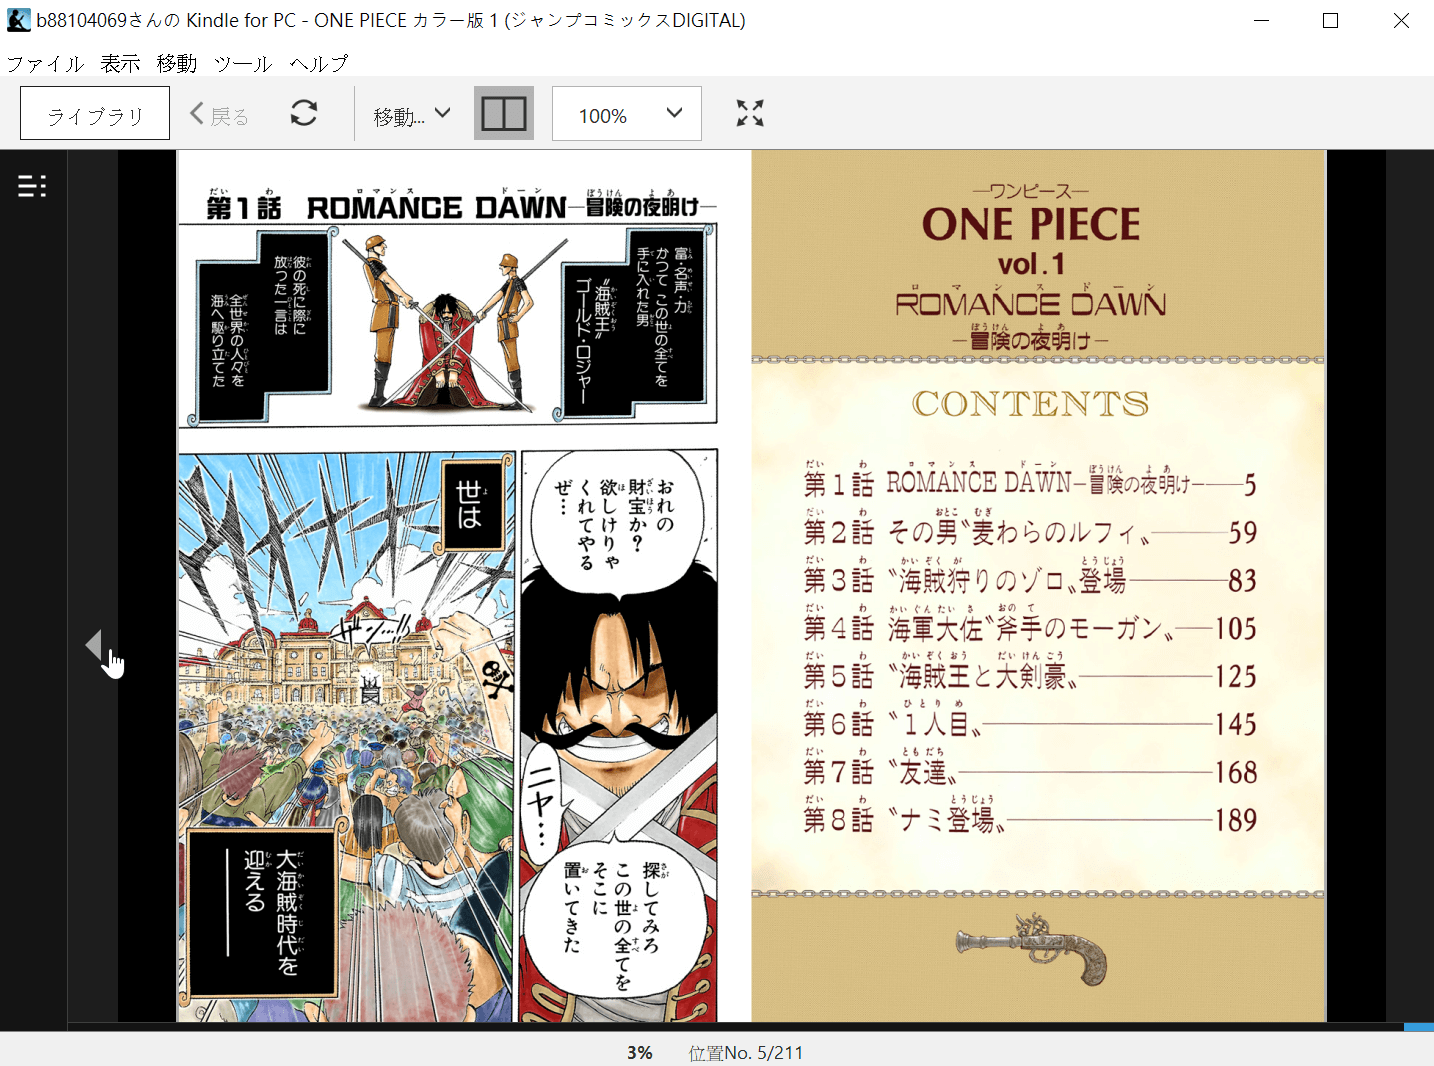Click the 第5話 contents entry, page 125
1434x1066 pixels.
pyautogui.click(x=1030, y=674)
